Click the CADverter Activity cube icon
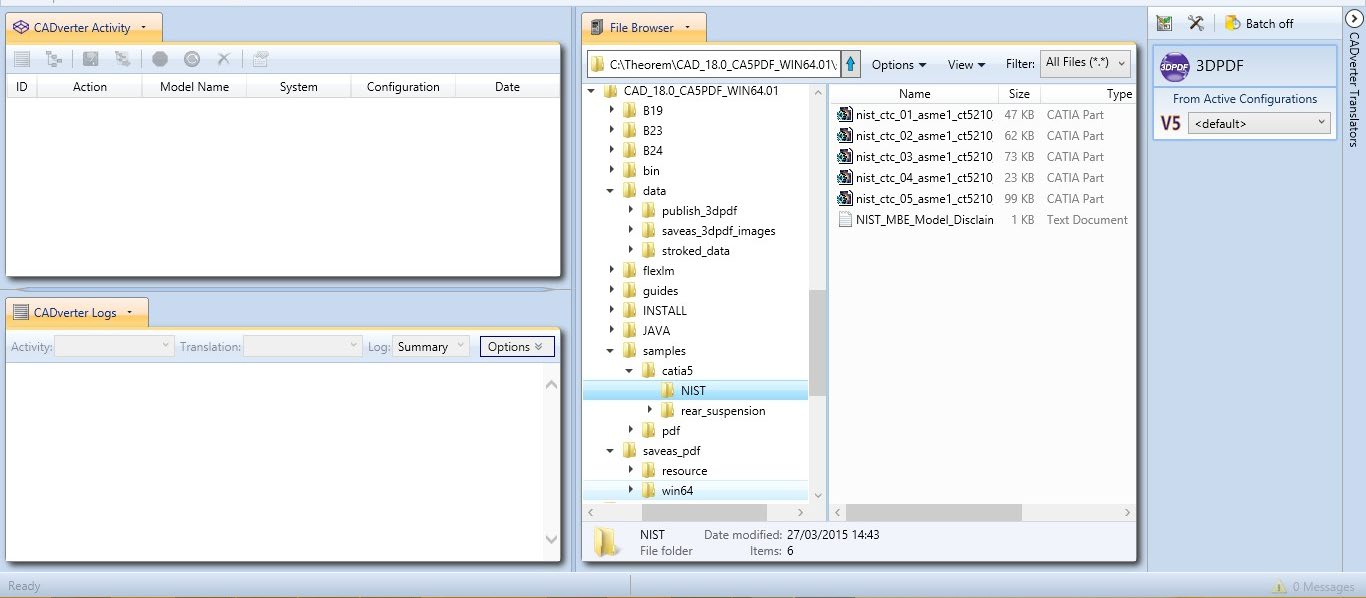The image size is (1366, 598). [x=21, y=28]
